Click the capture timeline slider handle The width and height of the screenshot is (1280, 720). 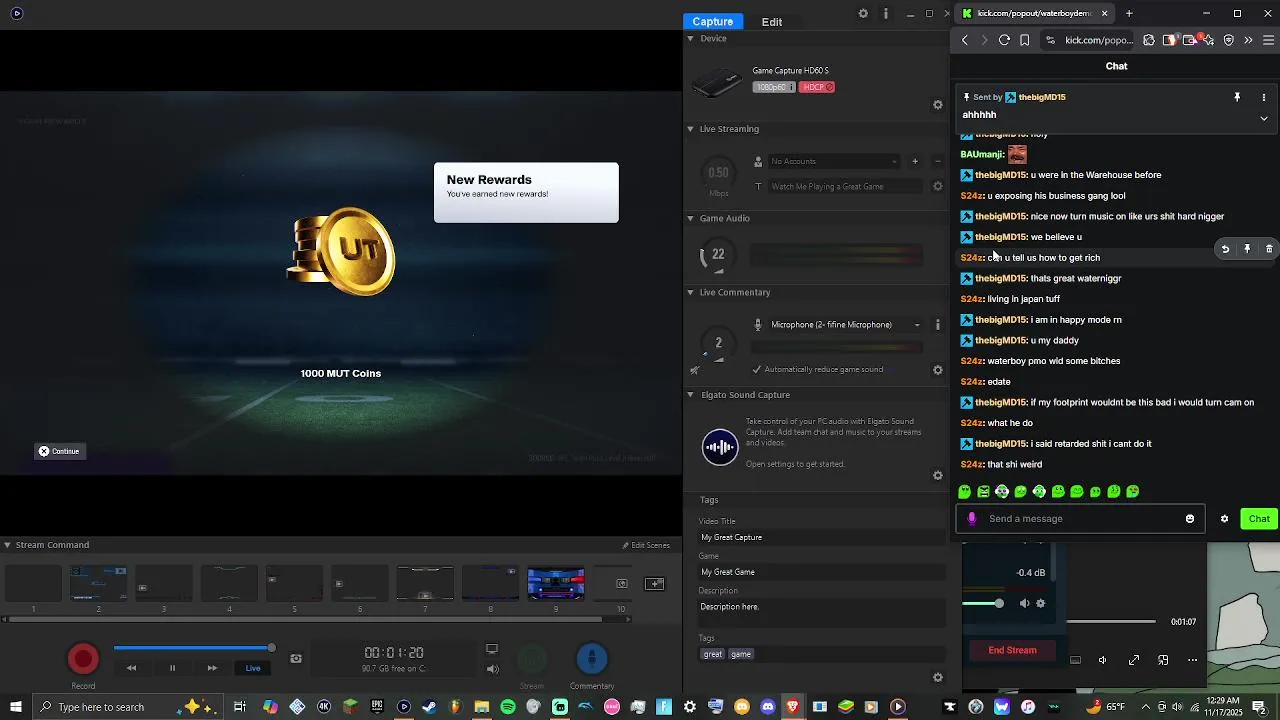pos(271,648)
